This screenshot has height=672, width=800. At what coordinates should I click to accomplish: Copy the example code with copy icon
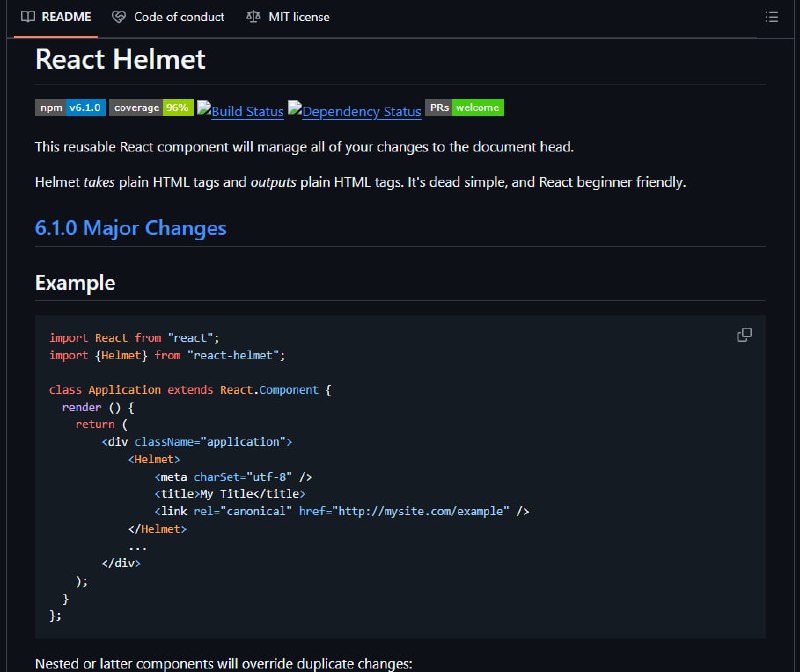(x=744, y=335)
